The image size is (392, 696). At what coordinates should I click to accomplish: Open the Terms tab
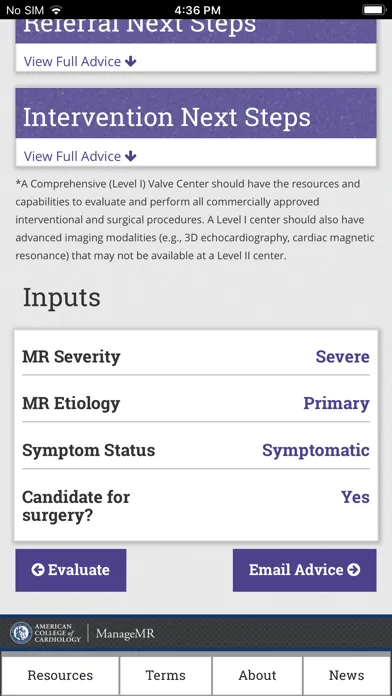pyautogui.click(x=166, y=675)
